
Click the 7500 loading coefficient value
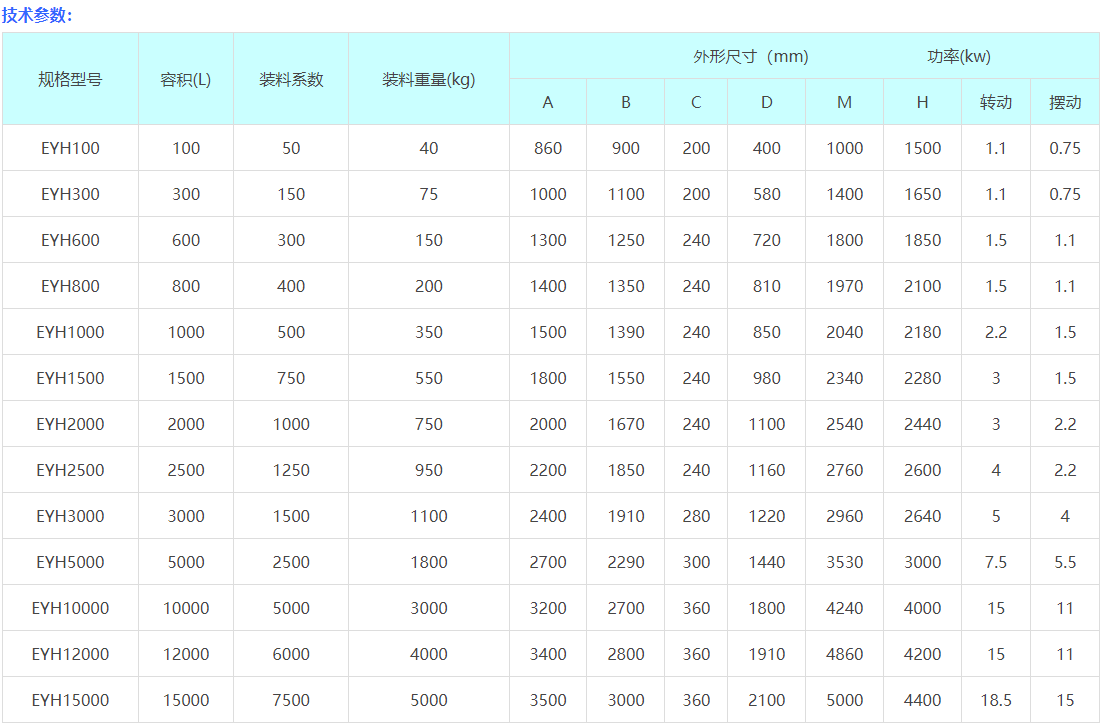pos(291,700)
